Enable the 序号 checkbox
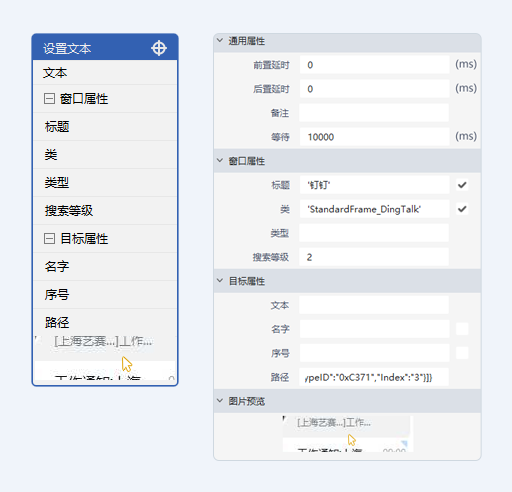Image resolution: width=512 pixels, height=492 pixels. [x=462, y=353]
